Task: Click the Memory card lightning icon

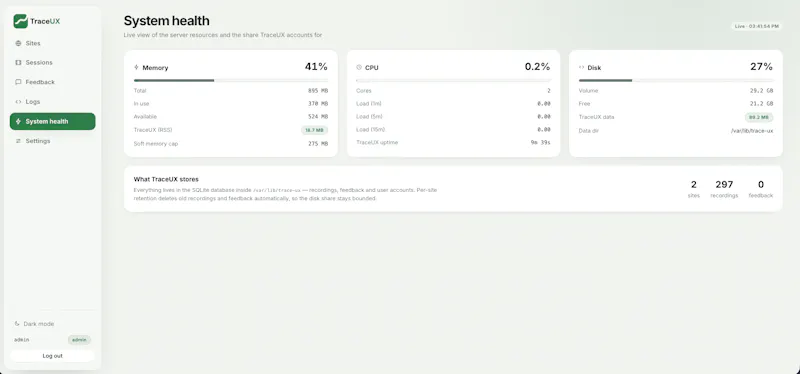Action: (x=136, y=67)
